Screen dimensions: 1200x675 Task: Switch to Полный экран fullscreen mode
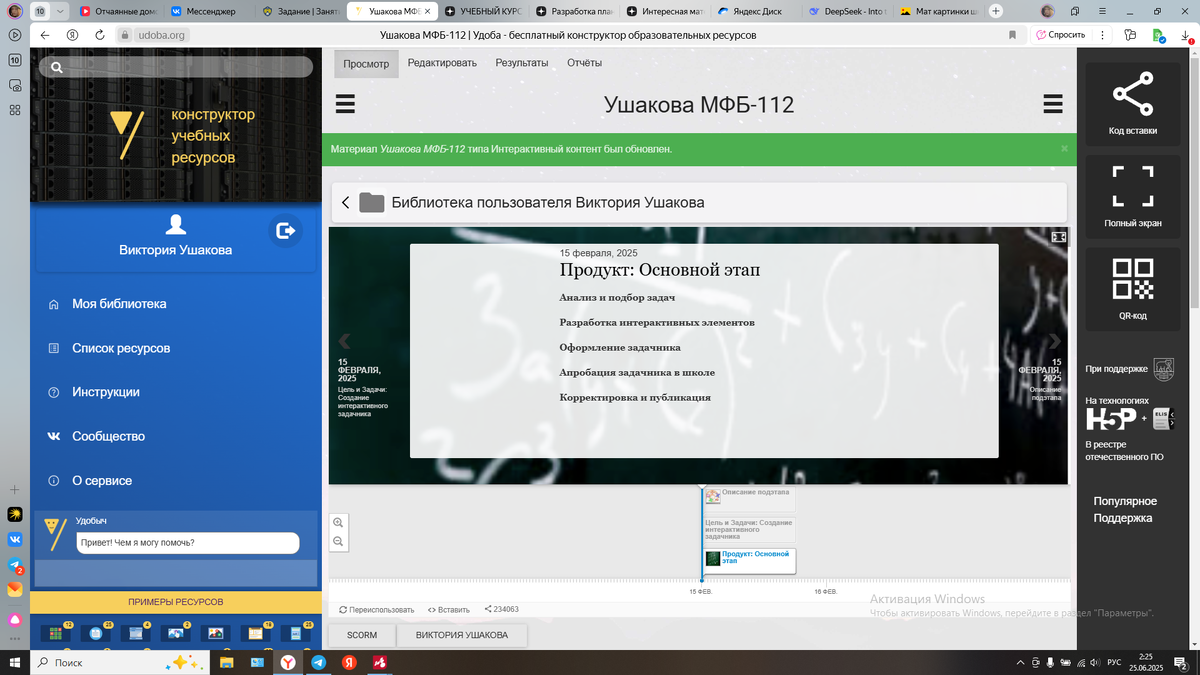pos(1133,187)
